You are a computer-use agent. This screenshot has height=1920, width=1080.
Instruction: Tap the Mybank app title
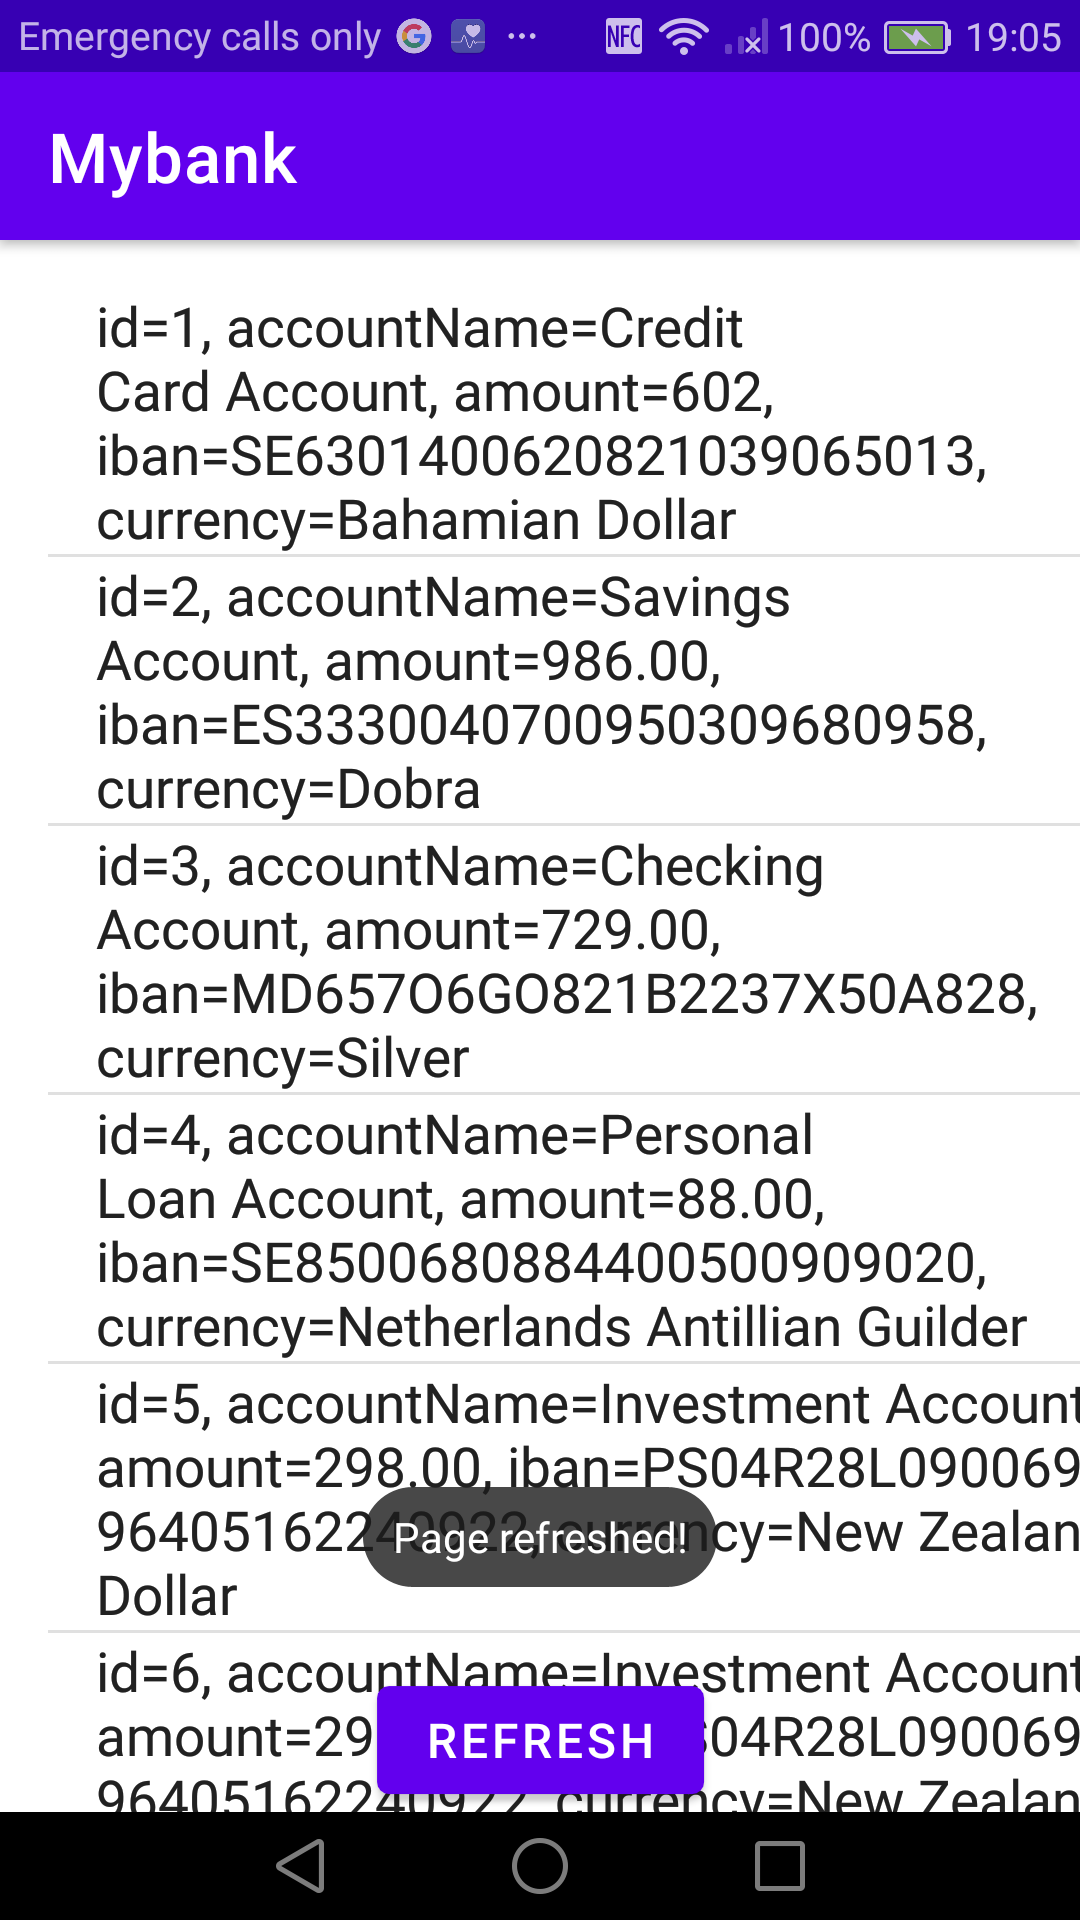click(173, 156)
